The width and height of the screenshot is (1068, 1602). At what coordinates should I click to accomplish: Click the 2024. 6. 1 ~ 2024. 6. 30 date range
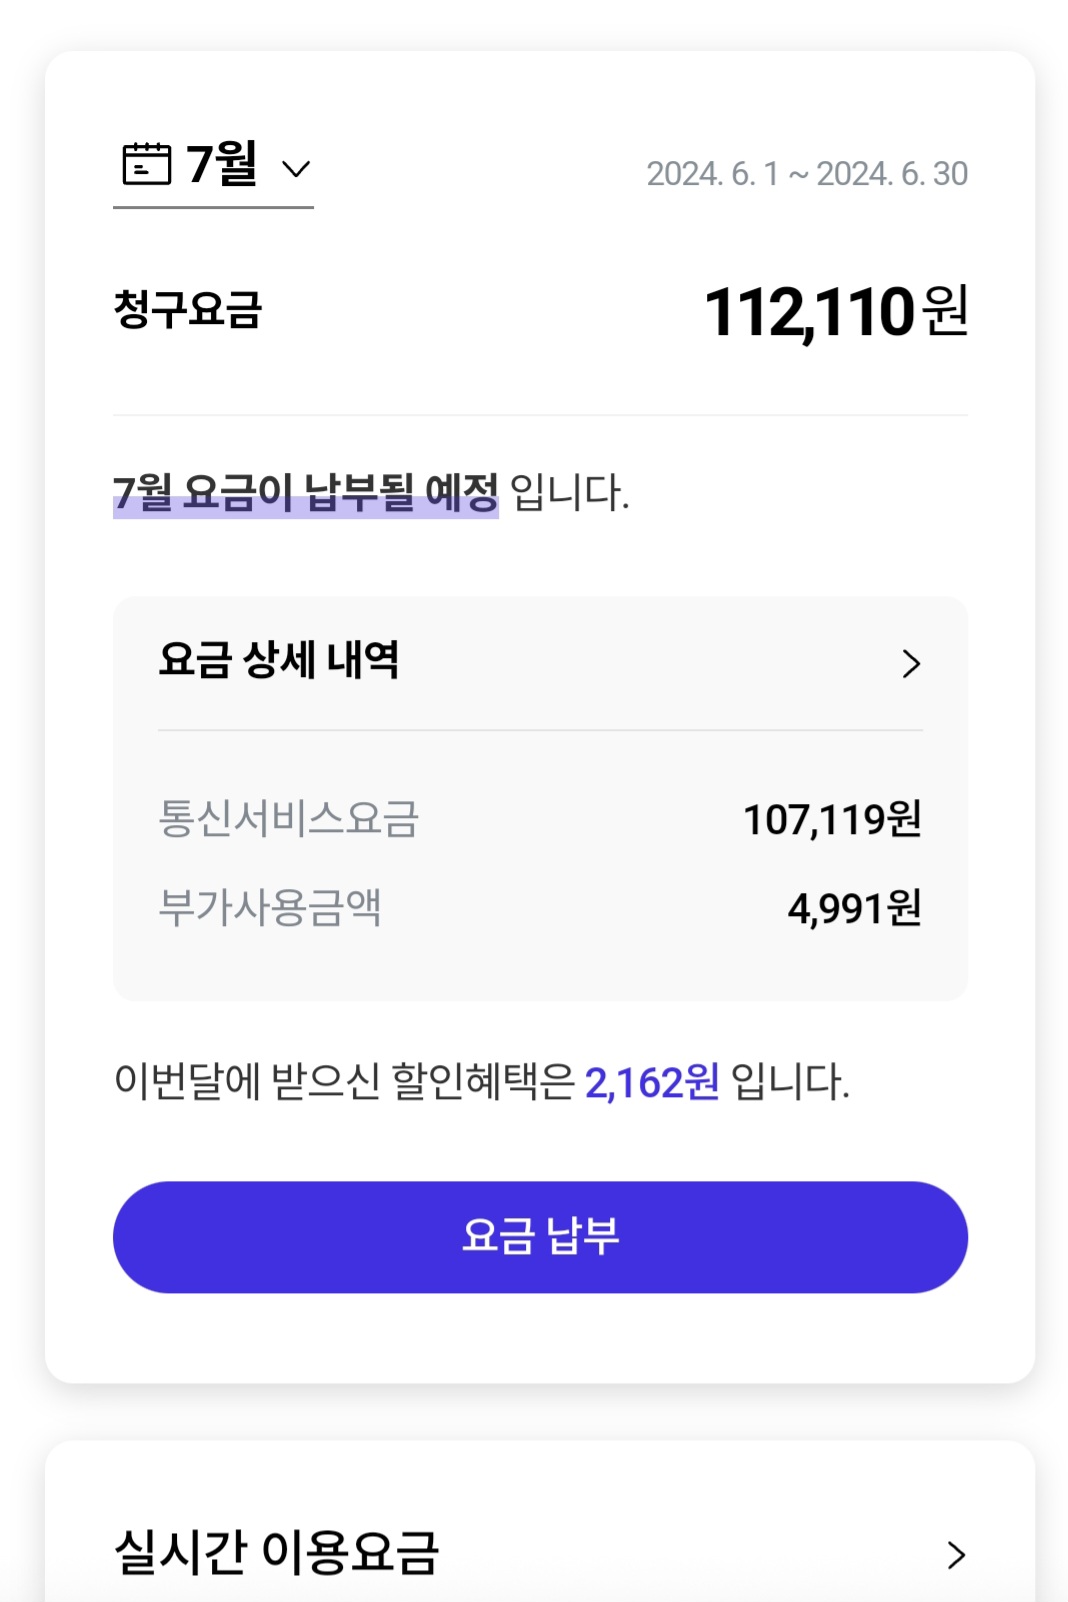pos(806,174)
